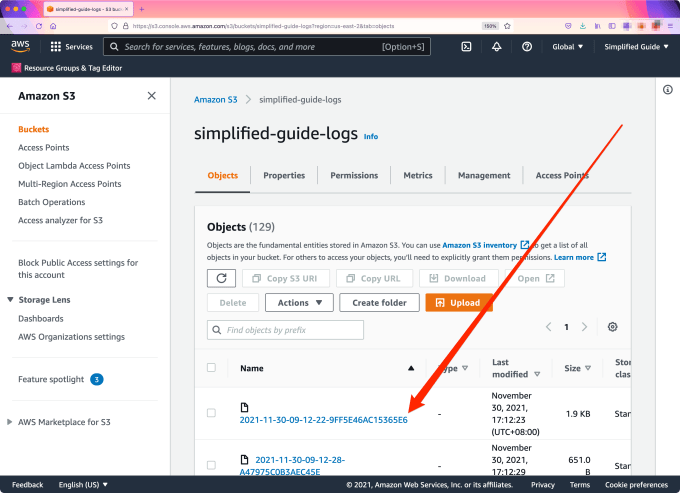This screenshot has height=493, width=680.
Task: Go back in browser history
Action: [10, 26]
